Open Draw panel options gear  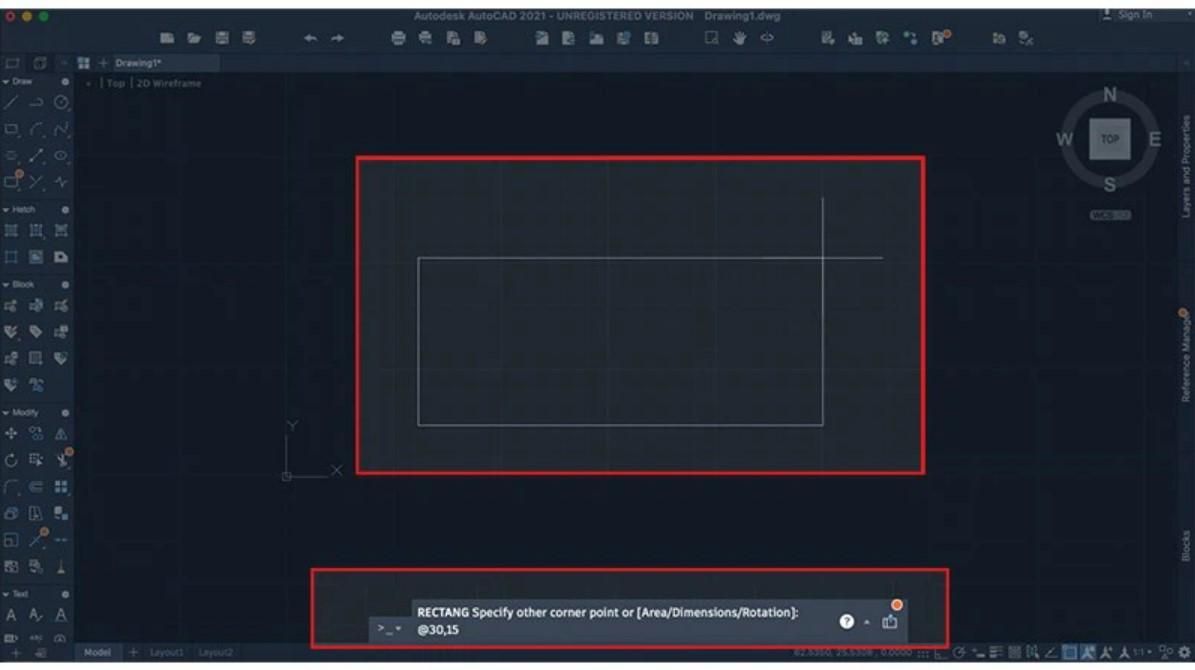click(65, 82)
